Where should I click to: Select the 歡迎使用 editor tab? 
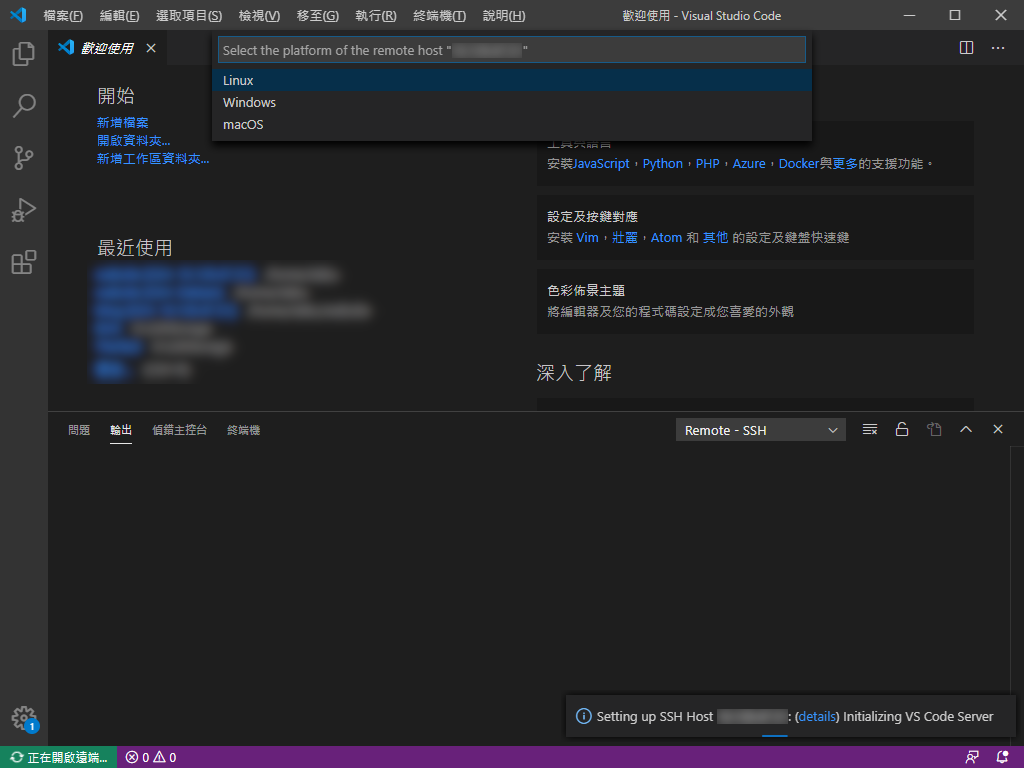(107, 48)
